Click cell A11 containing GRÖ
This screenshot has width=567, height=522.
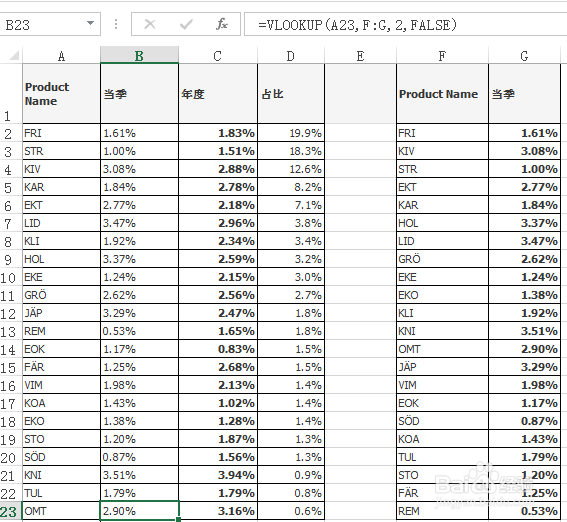[61, 295]
